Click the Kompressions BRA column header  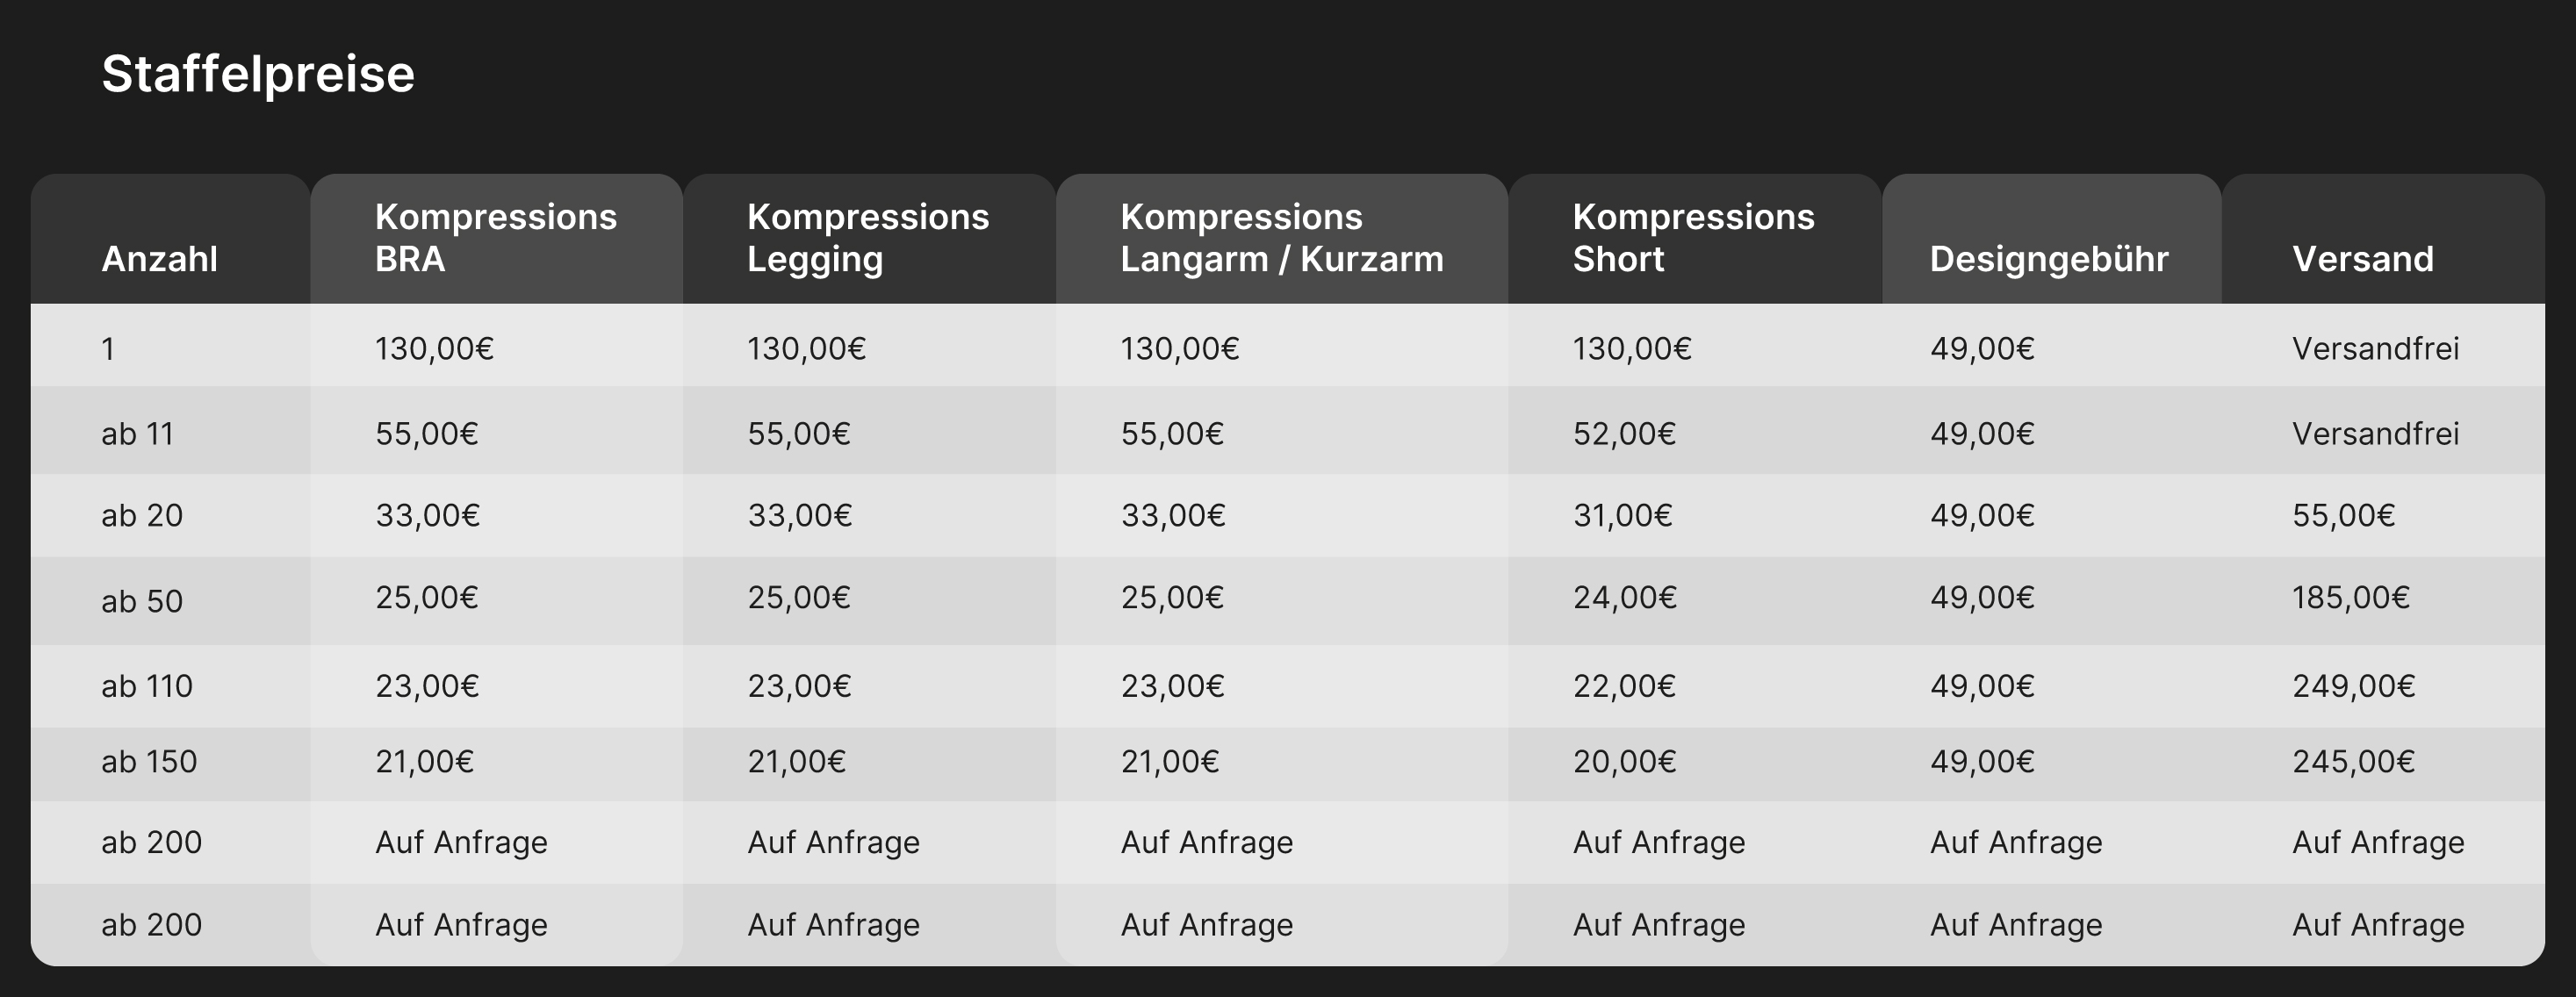click(496, 238)
